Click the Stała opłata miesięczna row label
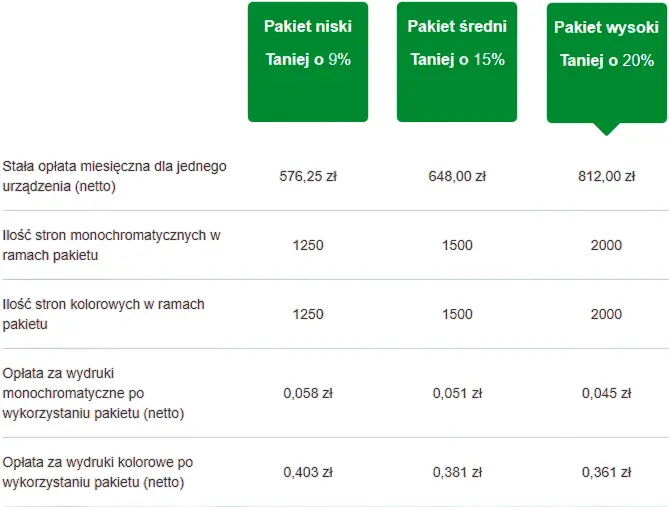 [115, 176]
